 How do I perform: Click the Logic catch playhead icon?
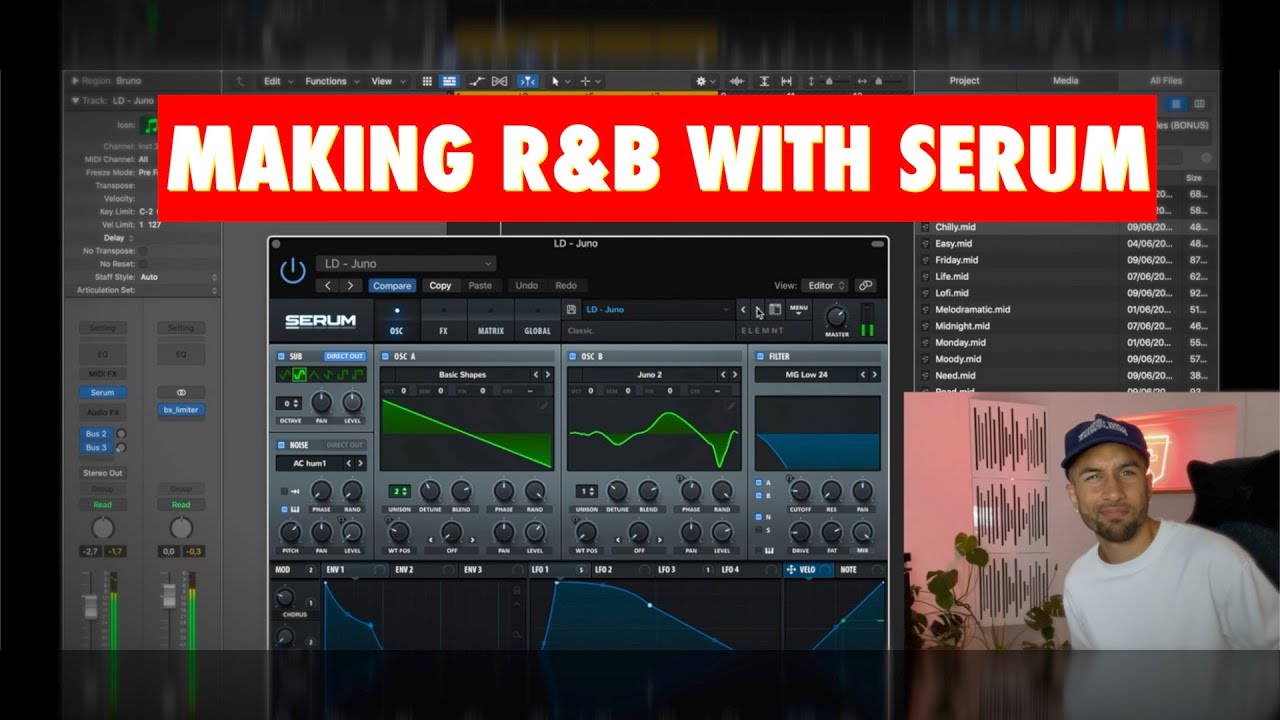[x=528, y=81]
